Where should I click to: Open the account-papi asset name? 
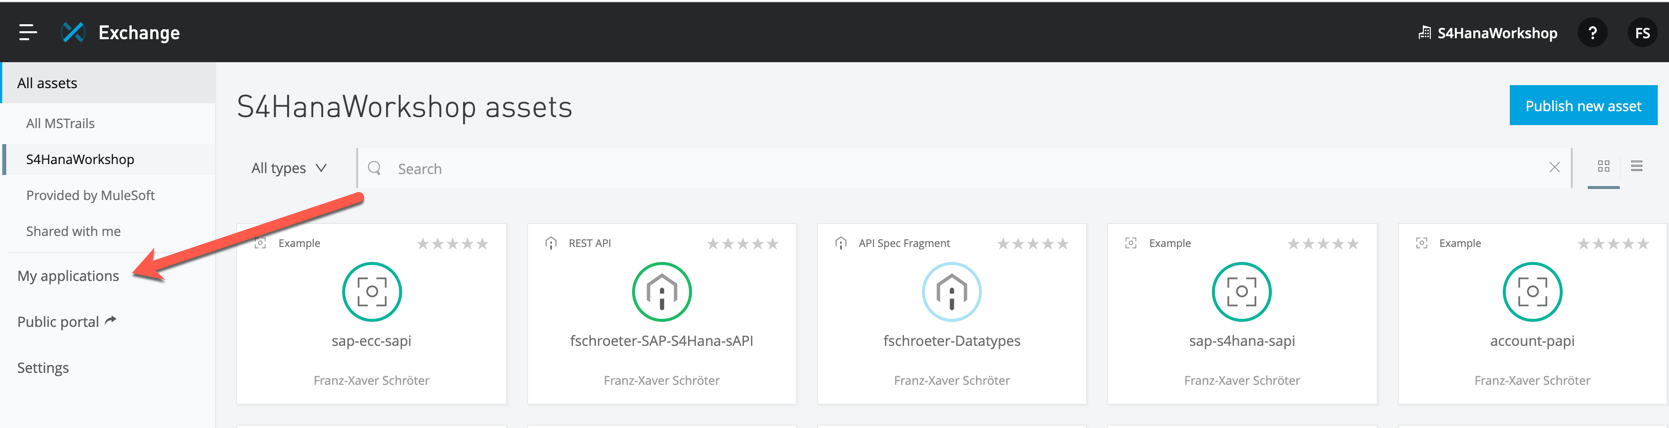tap(1532, 341)
